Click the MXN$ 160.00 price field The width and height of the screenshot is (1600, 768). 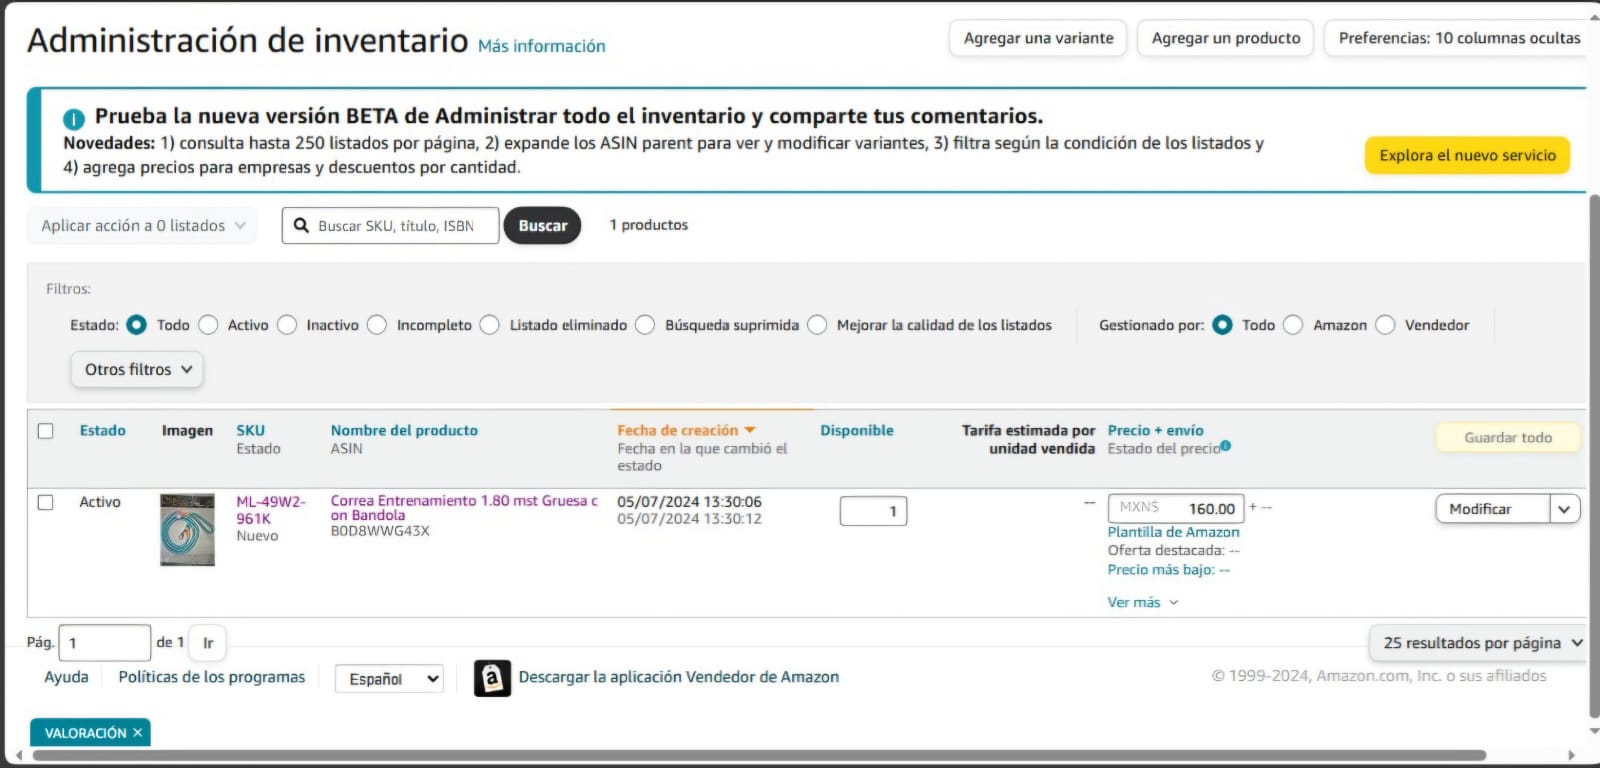[1176, 508]
